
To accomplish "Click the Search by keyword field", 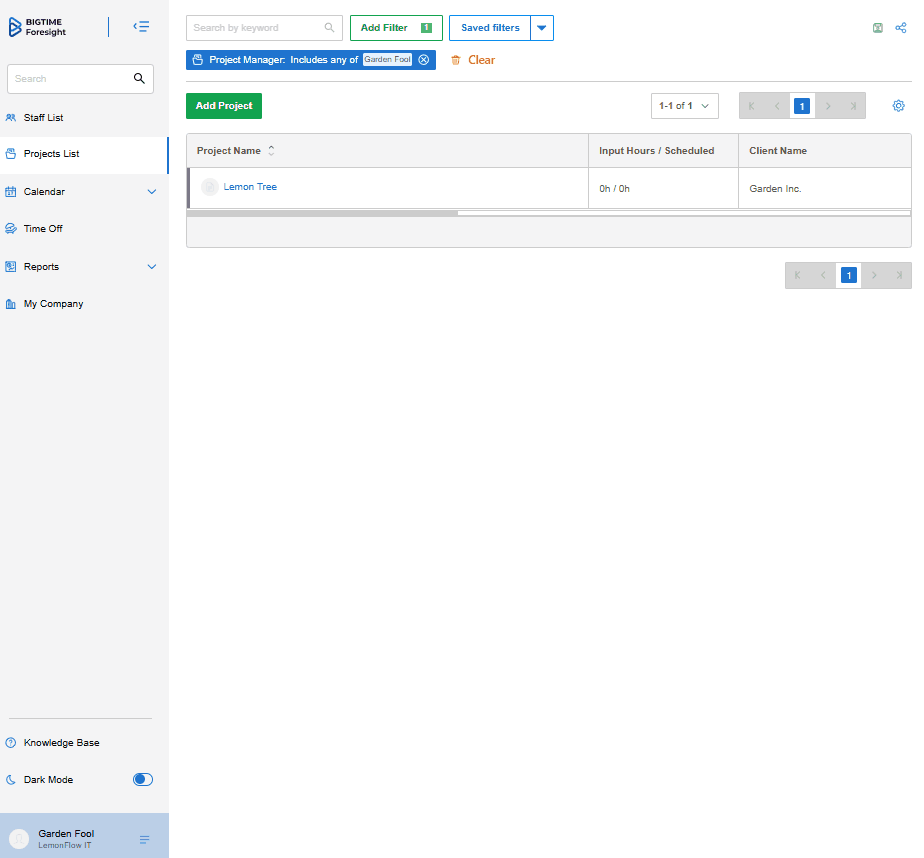I will [264, 28].
